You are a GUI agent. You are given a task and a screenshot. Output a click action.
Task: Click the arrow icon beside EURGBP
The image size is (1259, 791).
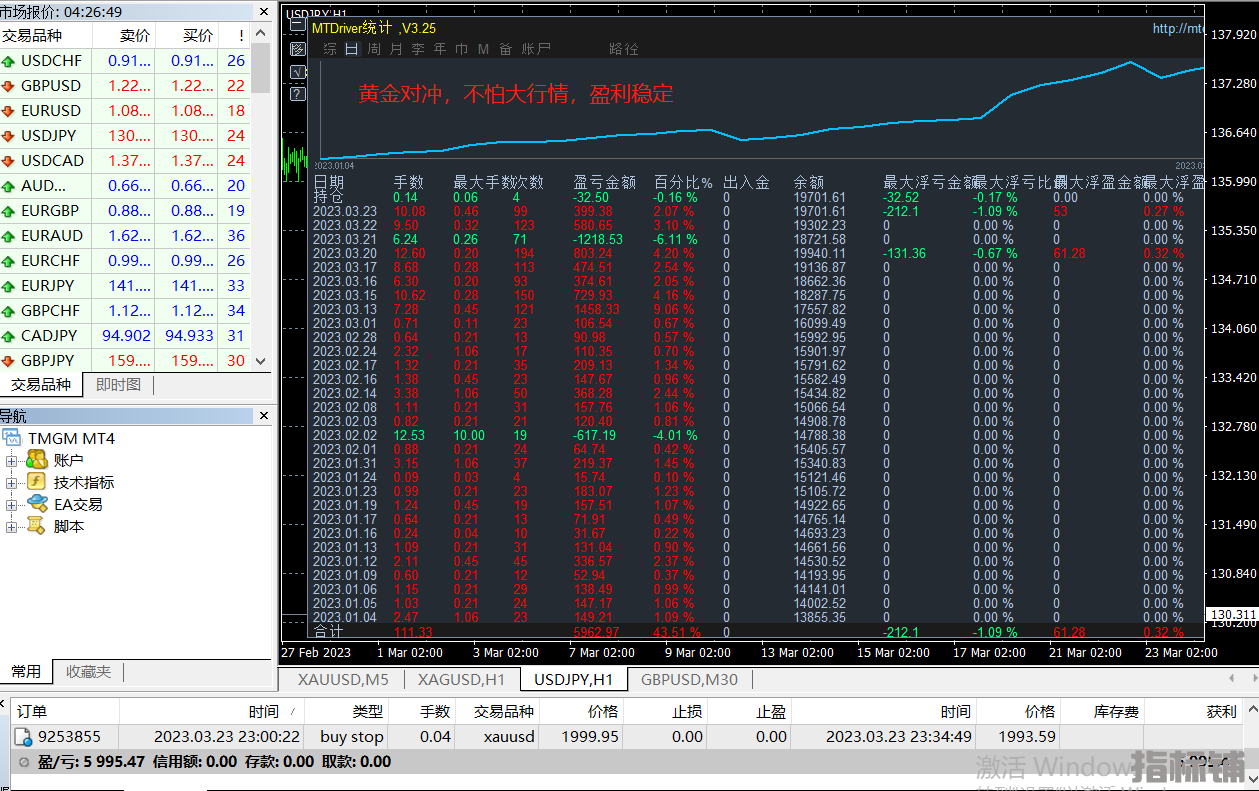click(x=9, y=211)
